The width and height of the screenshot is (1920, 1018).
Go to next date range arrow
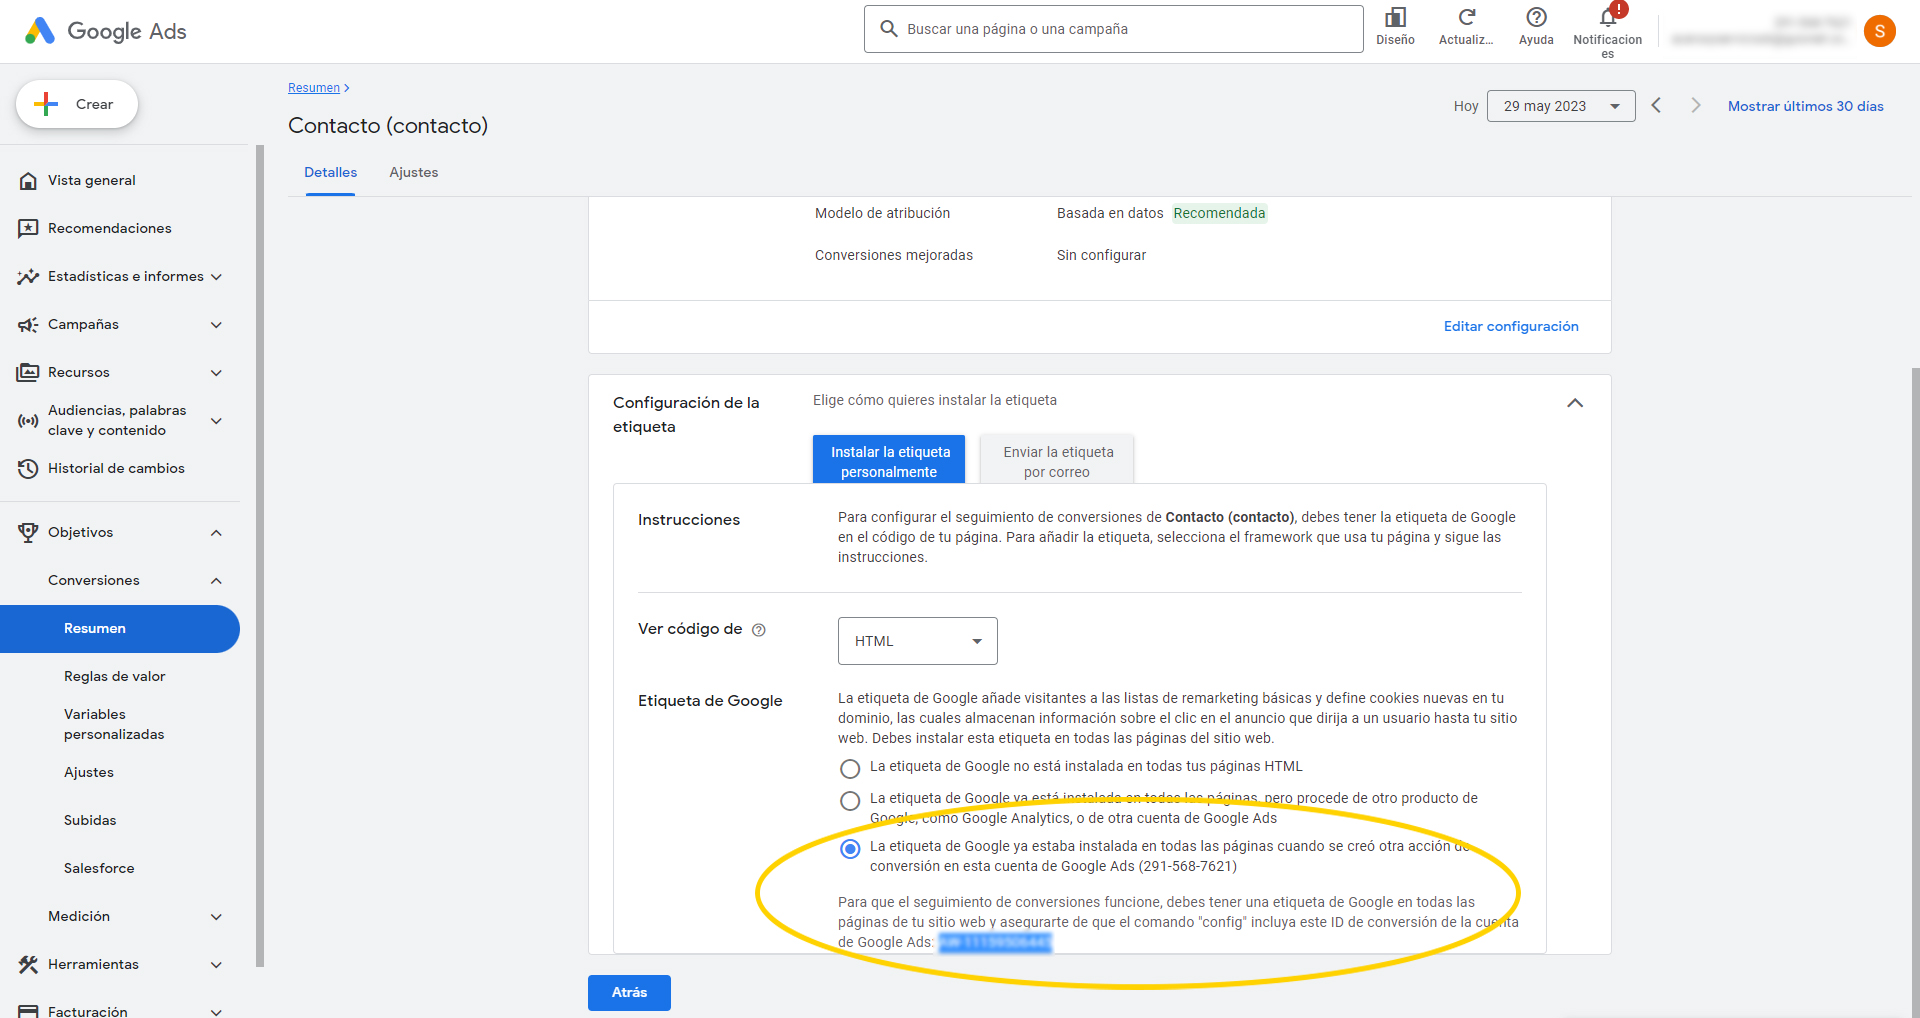[x=1696, y=105]
